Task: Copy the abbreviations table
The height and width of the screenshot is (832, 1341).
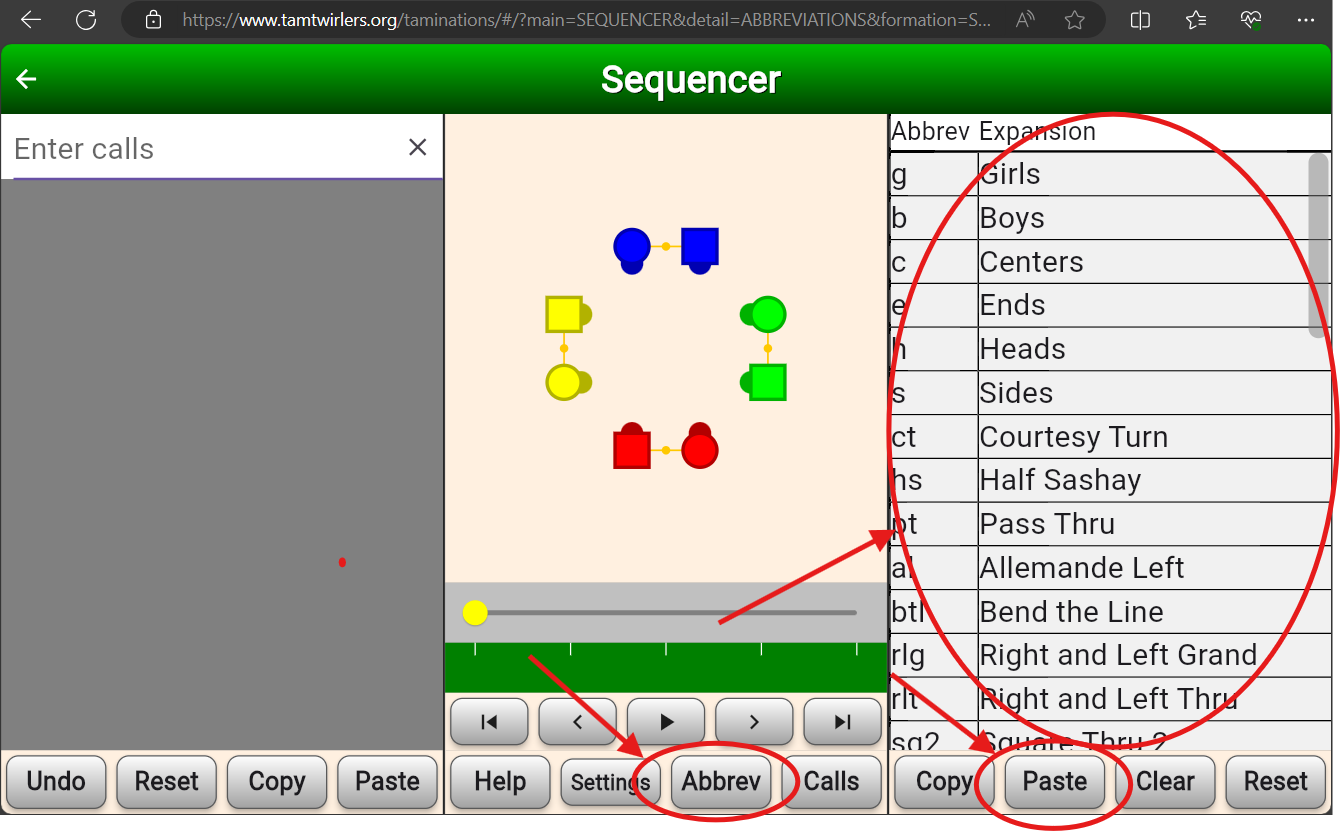Action: (944, 781)
